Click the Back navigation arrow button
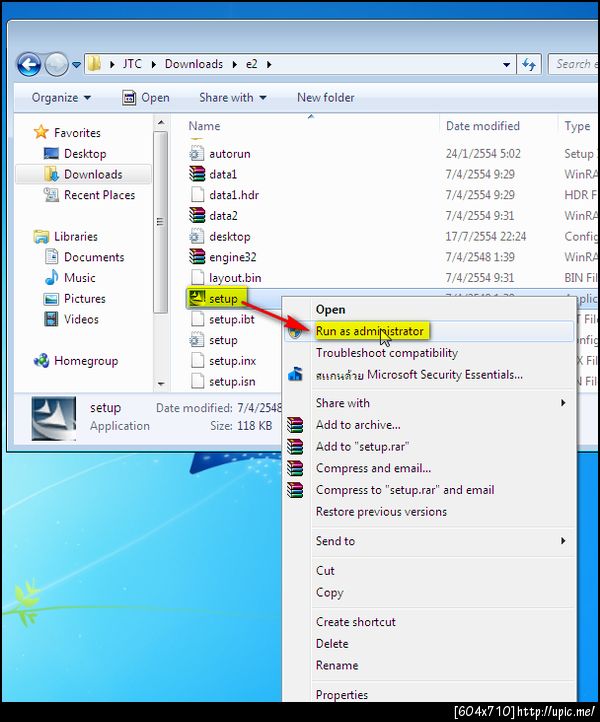 (29, 64)
